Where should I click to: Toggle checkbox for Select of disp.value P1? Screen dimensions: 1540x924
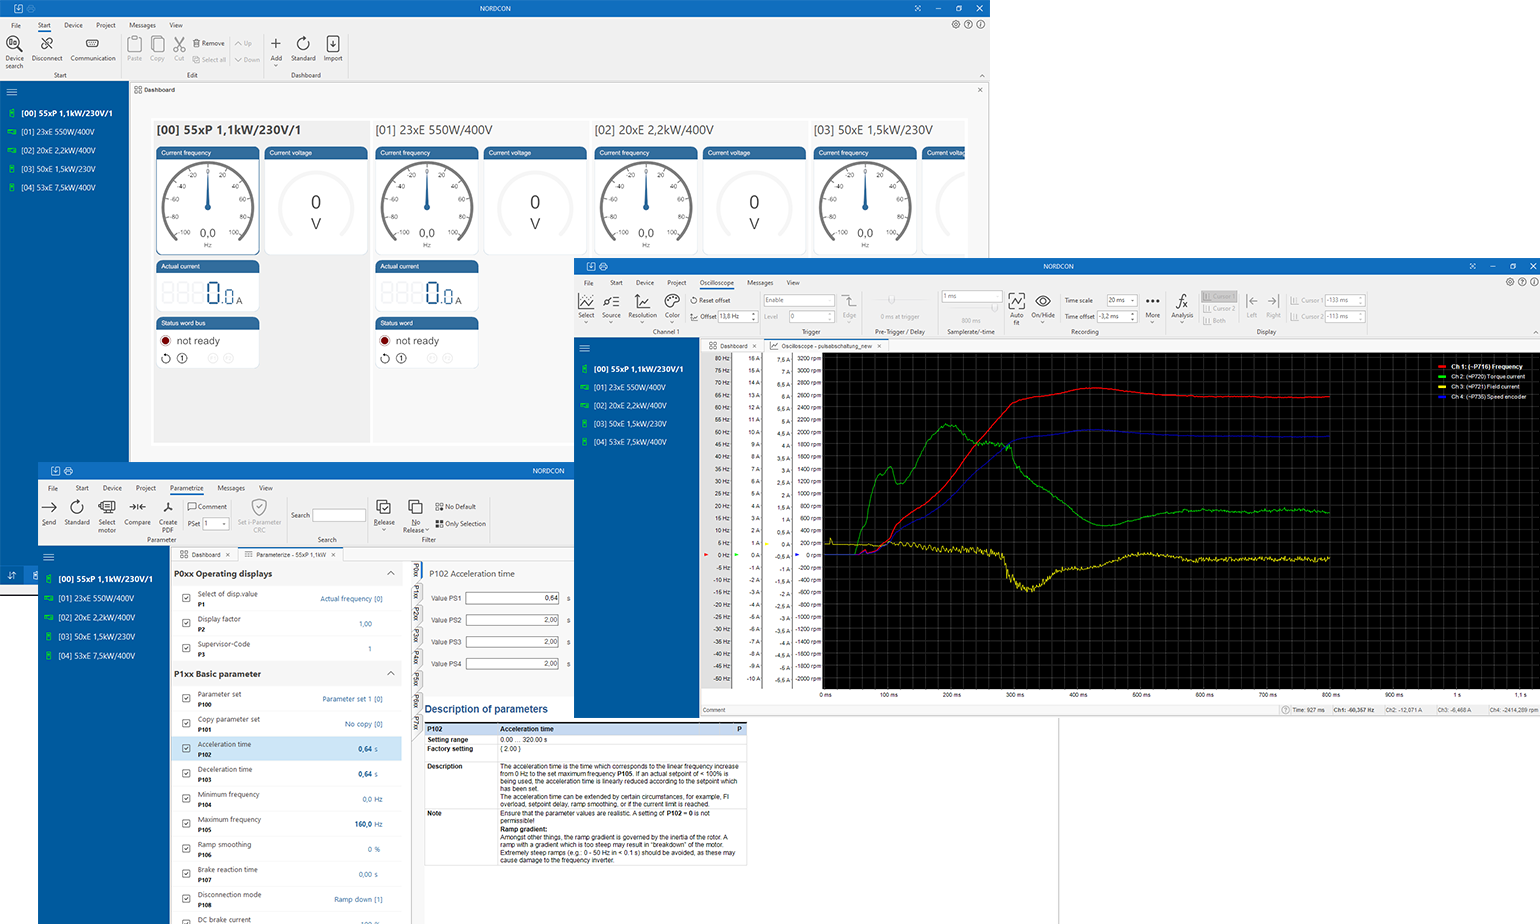click(x=186, y=598)
